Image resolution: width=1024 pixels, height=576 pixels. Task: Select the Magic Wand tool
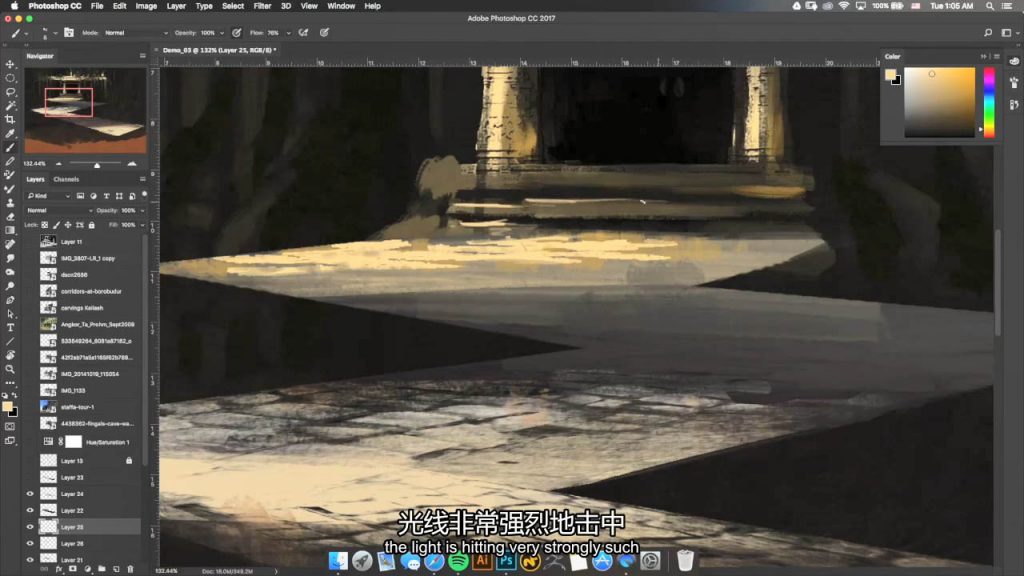pos(10,105)
